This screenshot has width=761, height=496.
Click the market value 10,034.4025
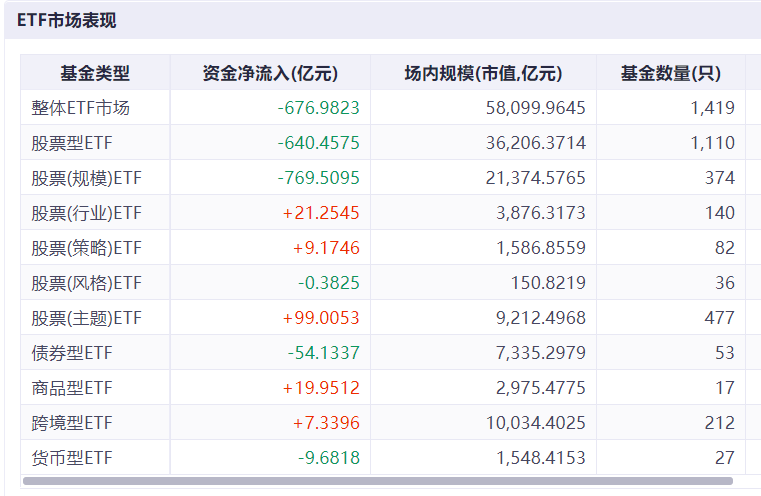coord(536,423)
